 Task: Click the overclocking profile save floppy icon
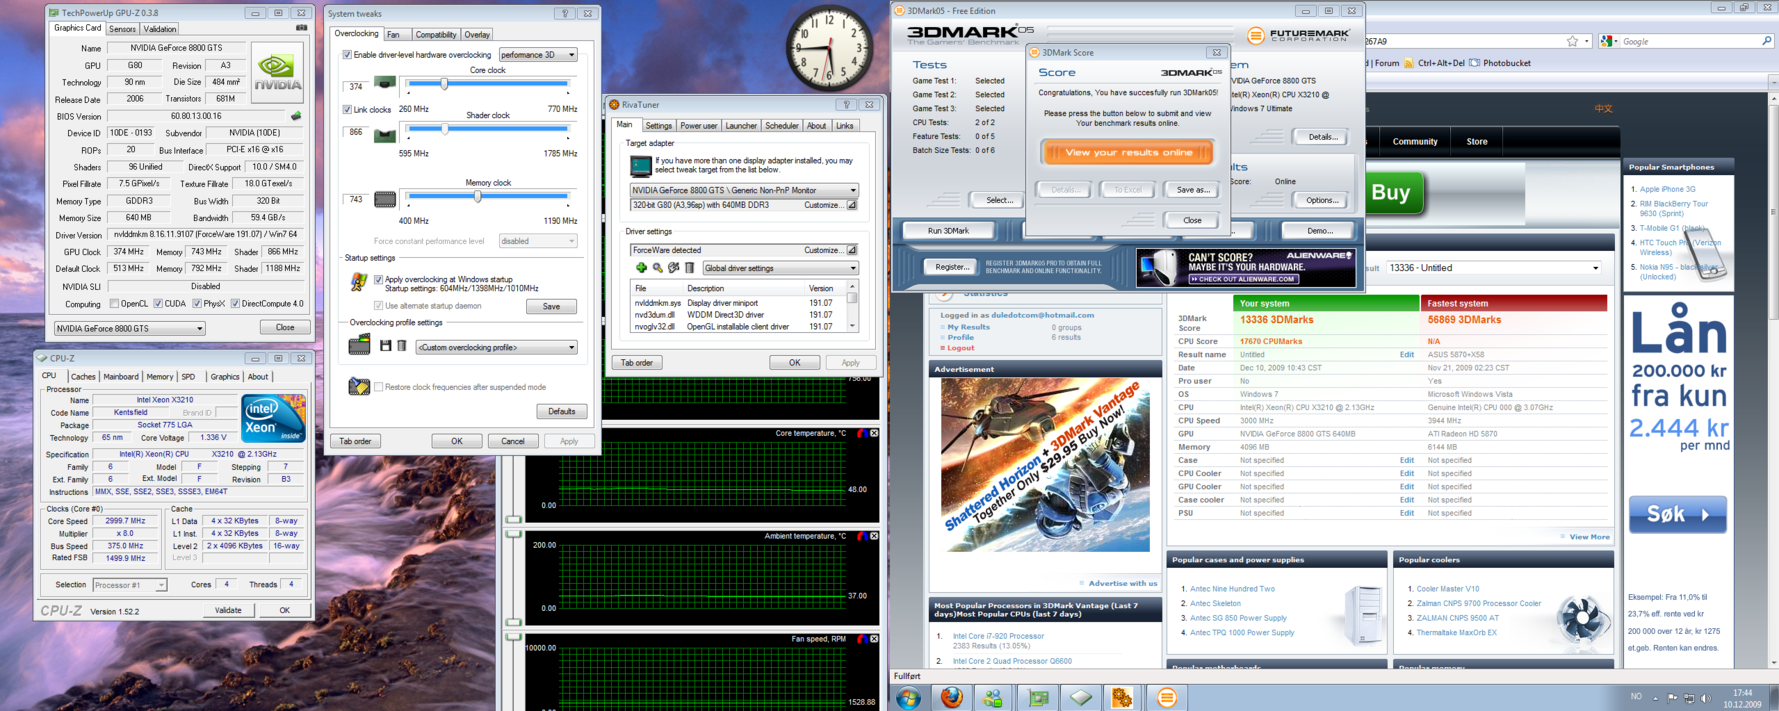pyautogui.click(x=385, y=346)
